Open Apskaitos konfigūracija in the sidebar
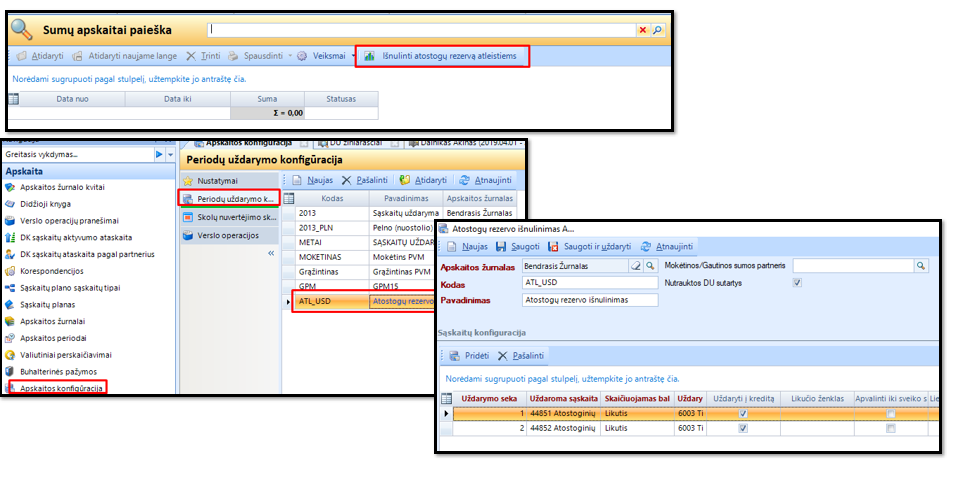Image resolution: width=953 pixels, height=478 pixels. (62, 387)
